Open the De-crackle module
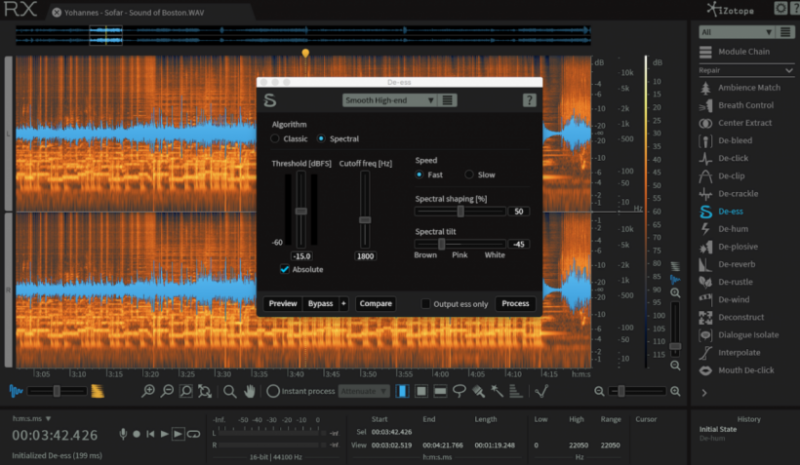The height and width of the screenshot is (465, 800). 740,193
